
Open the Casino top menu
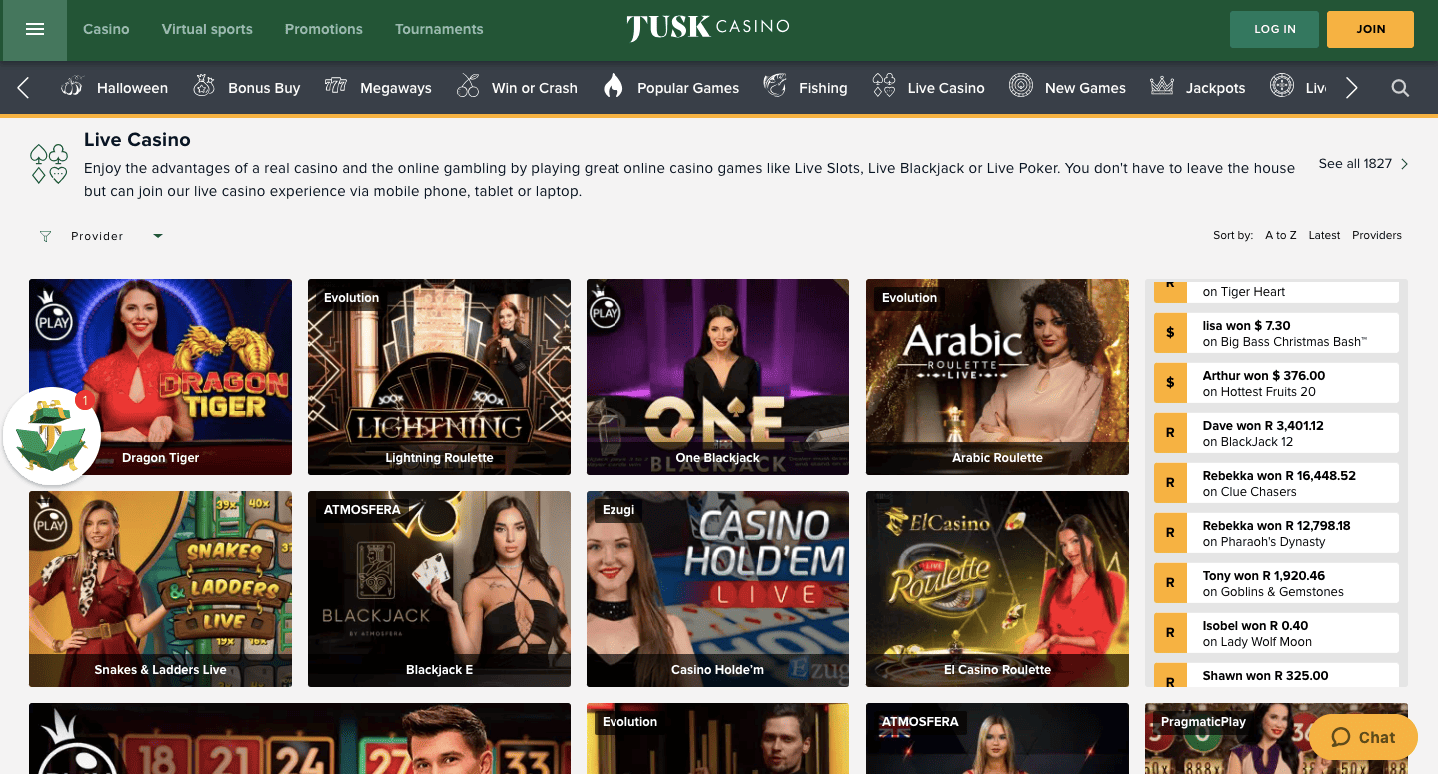(106, 29)
